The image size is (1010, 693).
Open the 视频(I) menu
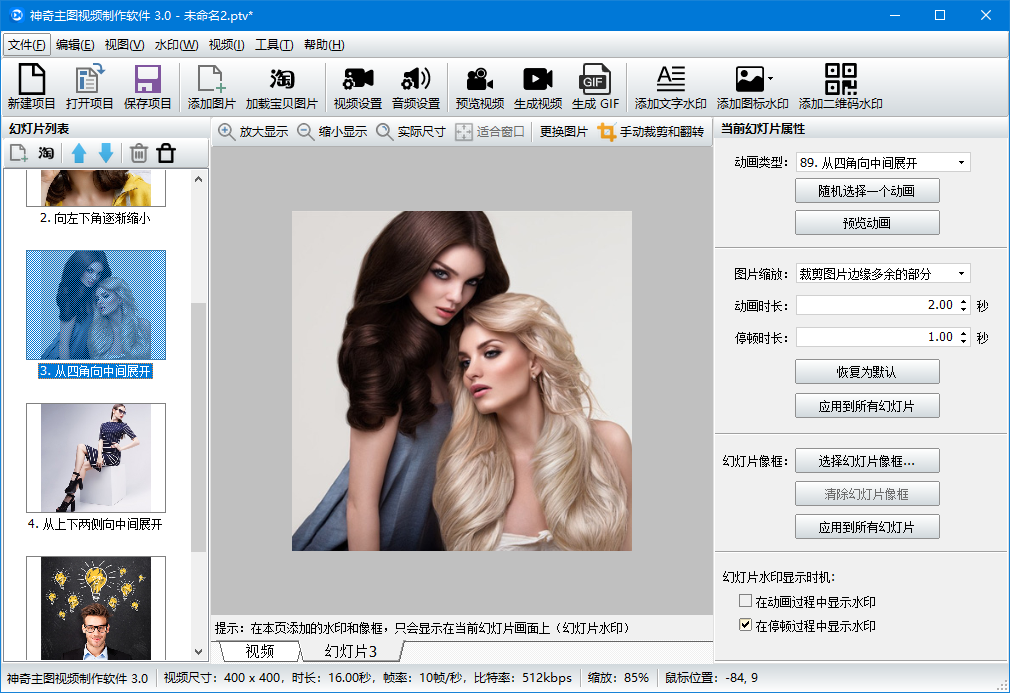point(226,44)
